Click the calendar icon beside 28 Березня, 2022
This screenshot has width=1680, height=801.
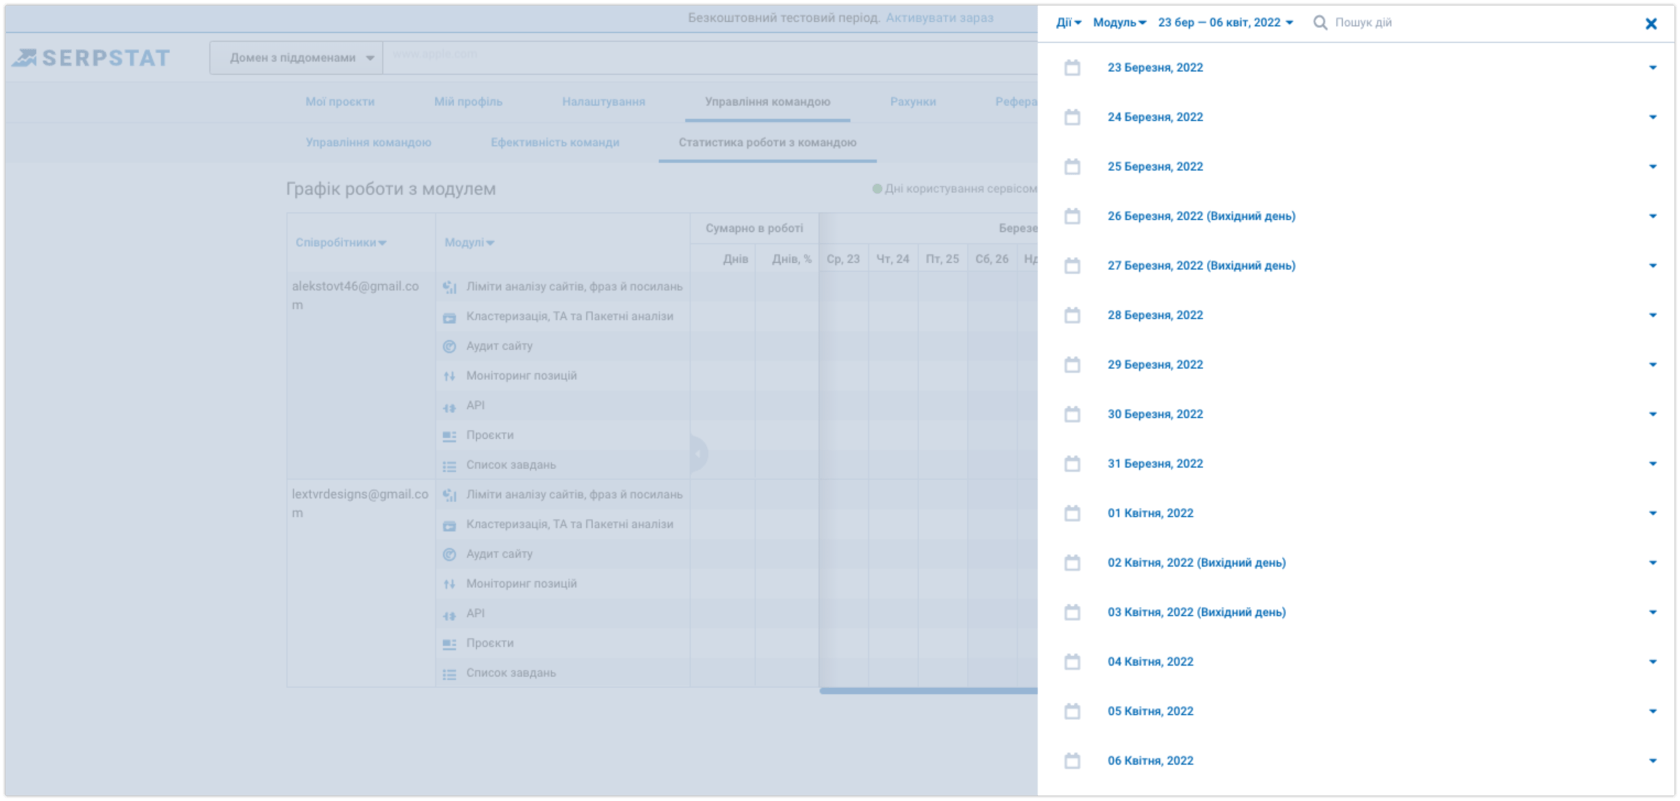(1072, 315)
